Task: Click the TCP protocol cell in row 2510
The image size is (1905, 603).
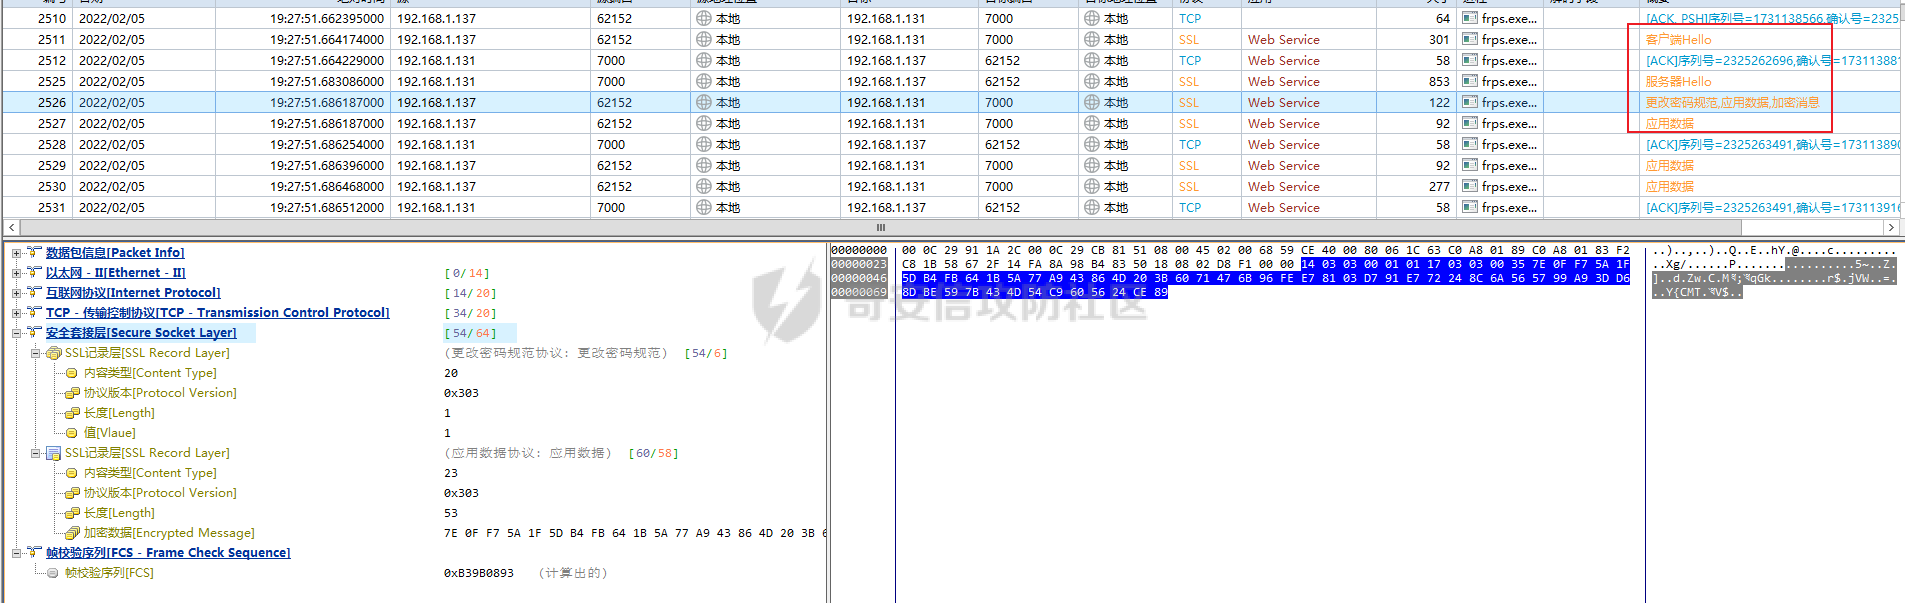Action: pyautogui.click(x=1189, y=18)
